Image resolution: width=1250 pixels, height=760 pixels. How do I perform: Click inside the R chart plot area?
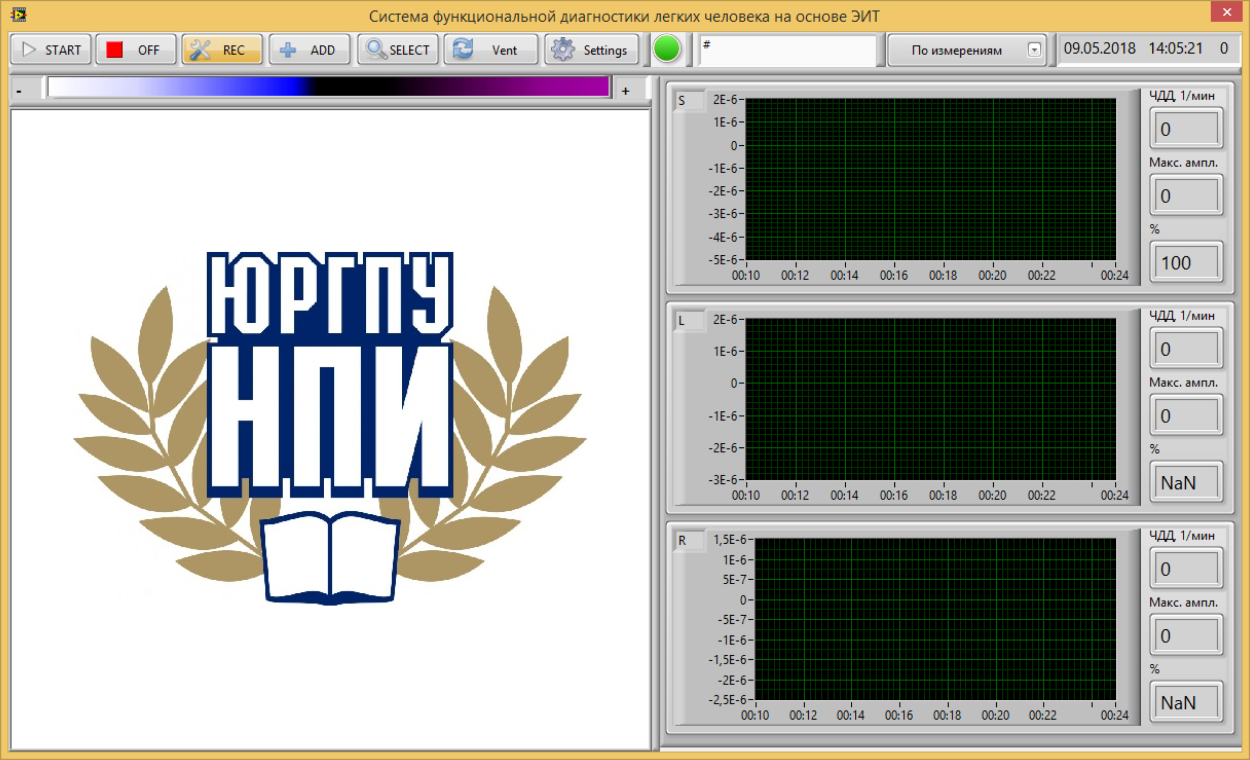(x=934, y=620)
